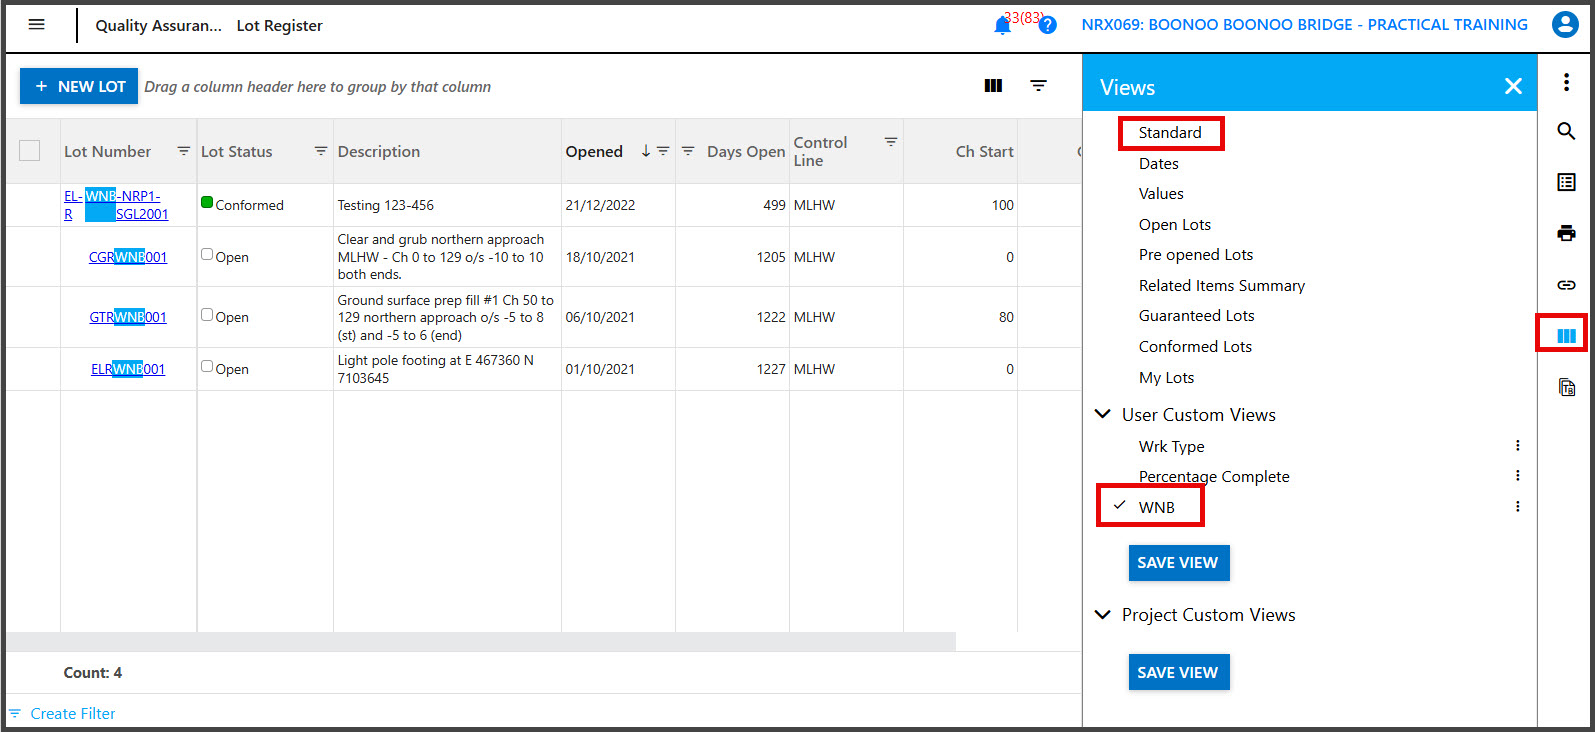Open the hamburger main menu
Viewport: 1595px width, 732px height.
point(37,25)
